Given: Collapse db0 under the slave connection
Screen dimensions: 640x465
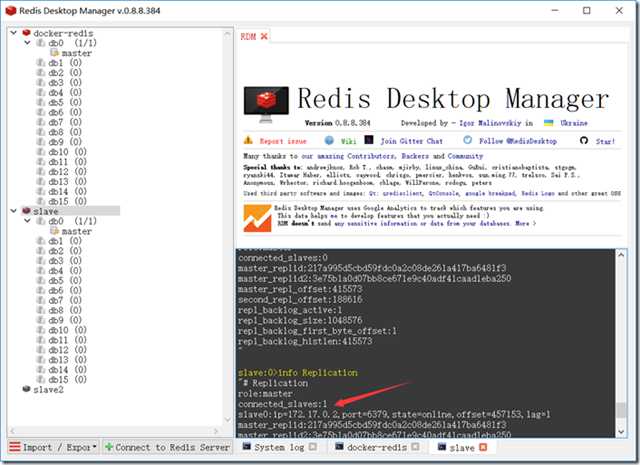Looking at the screenshot, I should pyautogui.click(x=28, y=220).
